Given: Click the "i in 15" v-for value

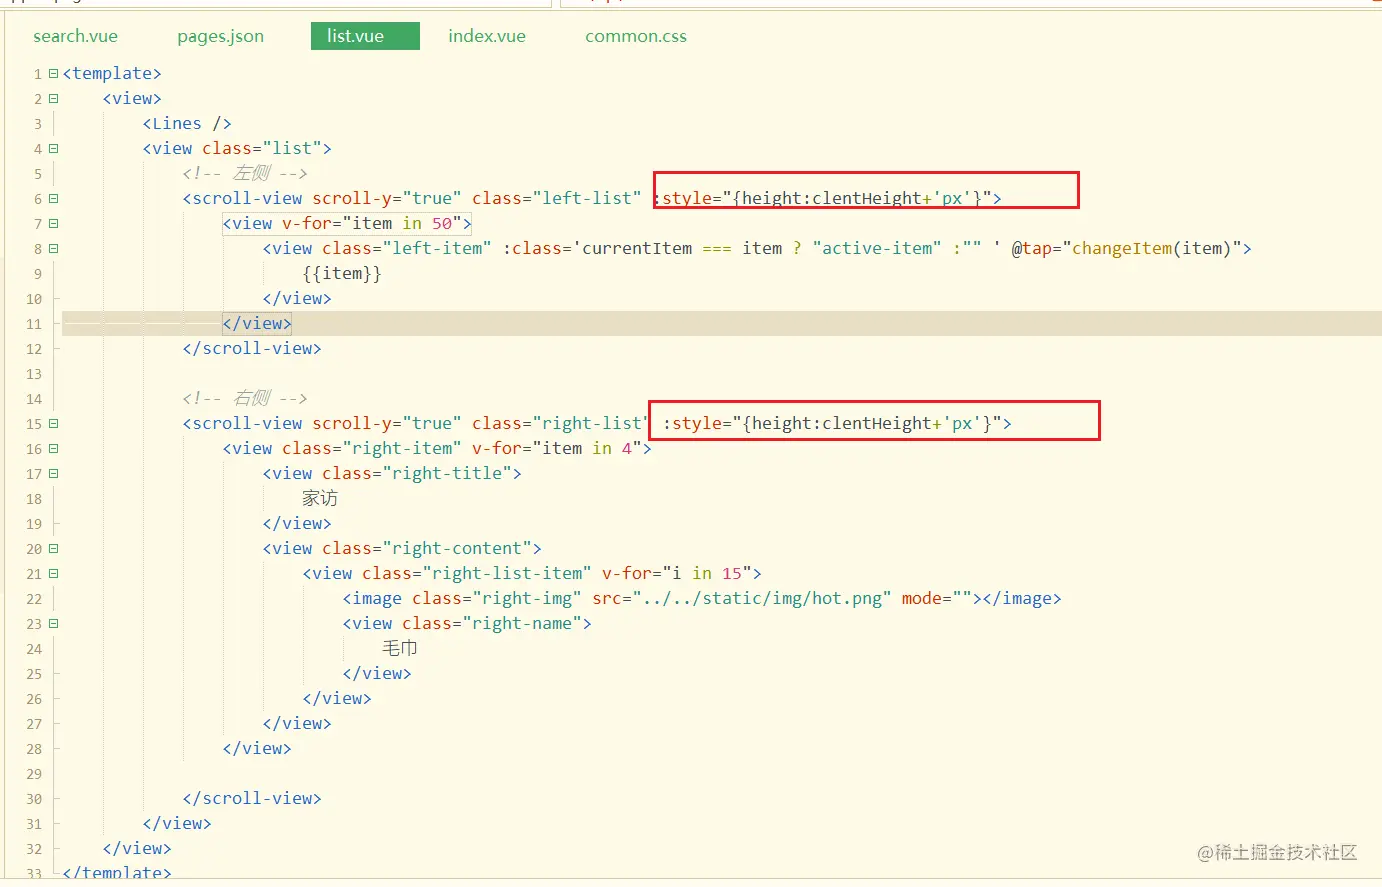Looking at the screenshot, I should [707, 573].
